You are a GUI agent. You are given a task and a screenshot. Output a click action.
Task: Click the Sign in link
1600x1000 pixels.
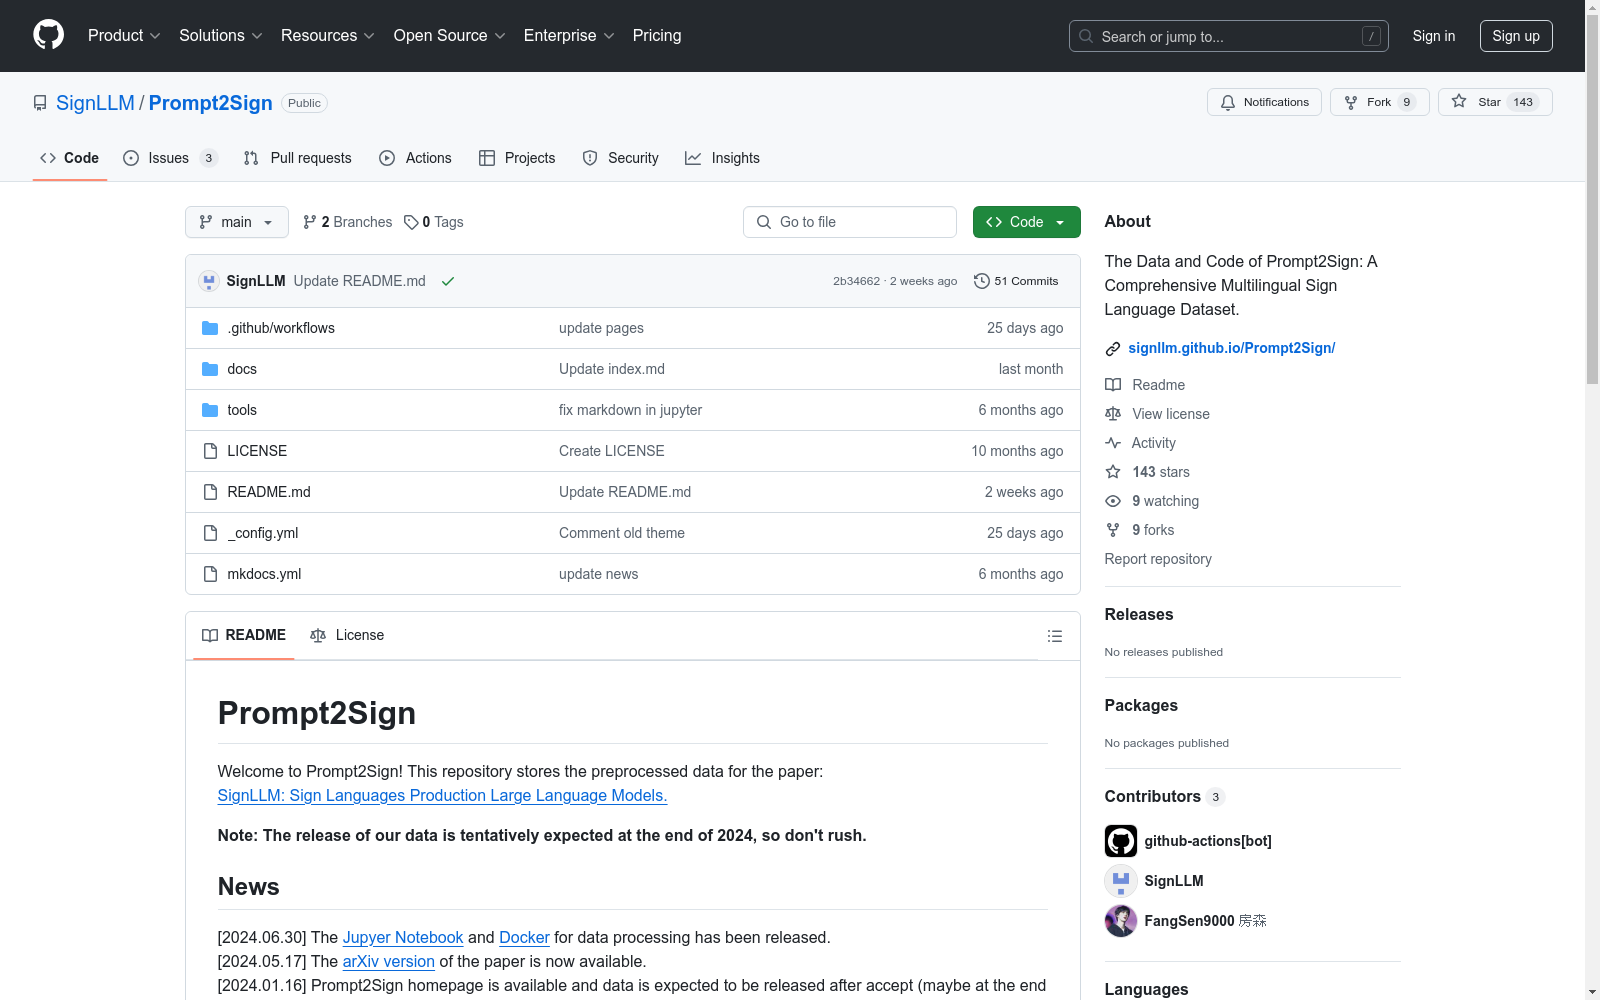[1434, 36]
